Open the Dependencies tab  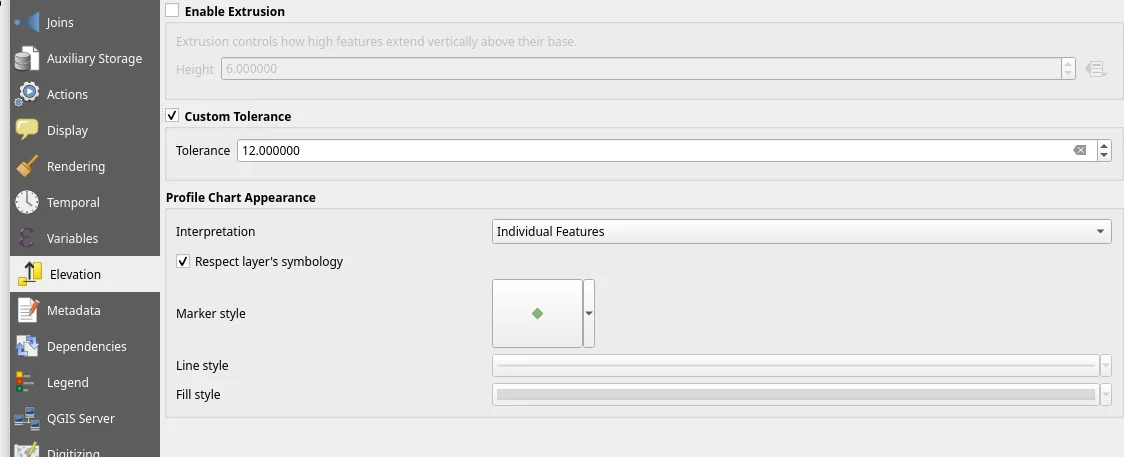(86, 347)
